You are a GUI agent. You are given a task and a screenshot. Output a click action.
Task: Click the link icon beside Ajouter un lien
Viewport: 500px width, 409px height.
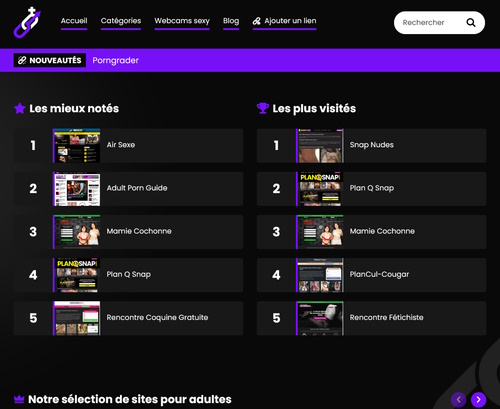coord(256,21)
